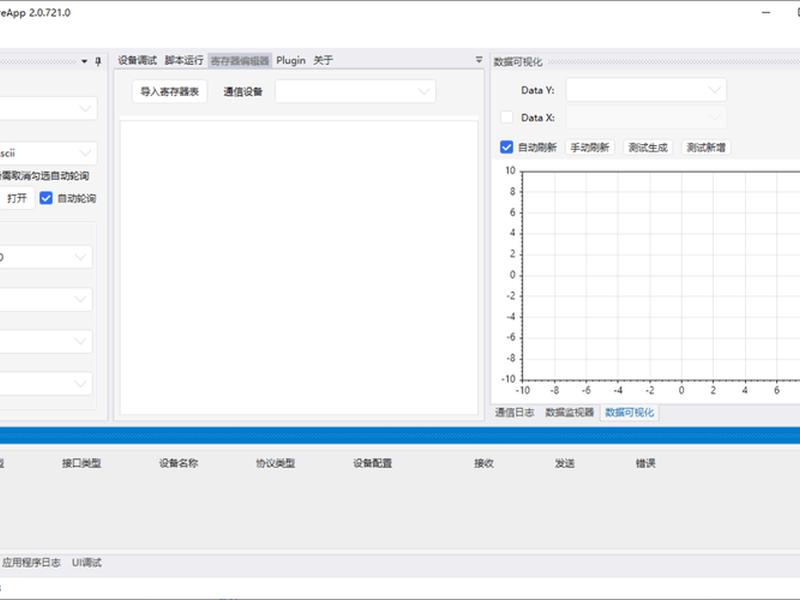The width and height of the screenshot is (800, 600).
Task: Switch to 数据监视器 bottom tab
Action: pyautogui.click(x=569, y=412)
